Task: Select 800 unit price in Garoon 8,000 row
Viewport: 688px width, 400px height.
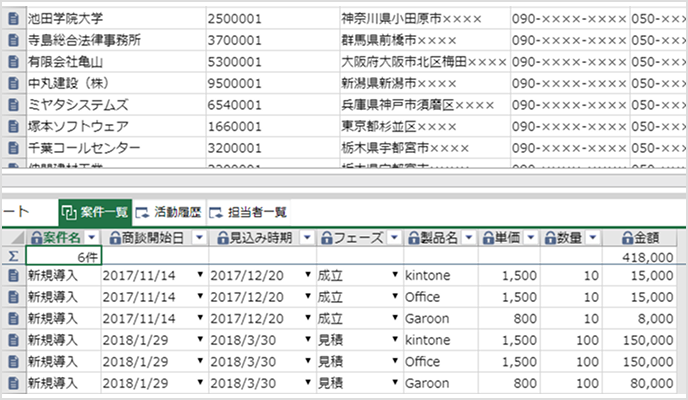Action: [x=509, y=318]
